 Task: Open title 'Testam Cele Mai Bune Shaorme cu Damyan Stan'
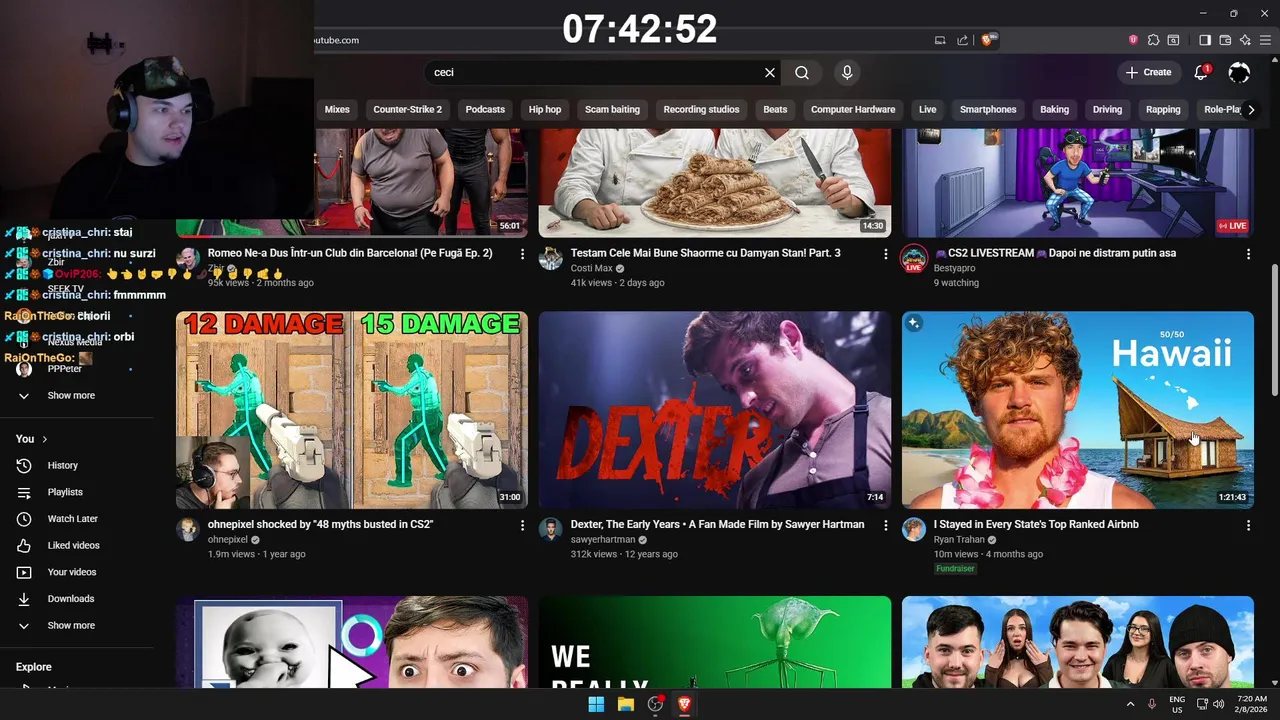(706, 253)
